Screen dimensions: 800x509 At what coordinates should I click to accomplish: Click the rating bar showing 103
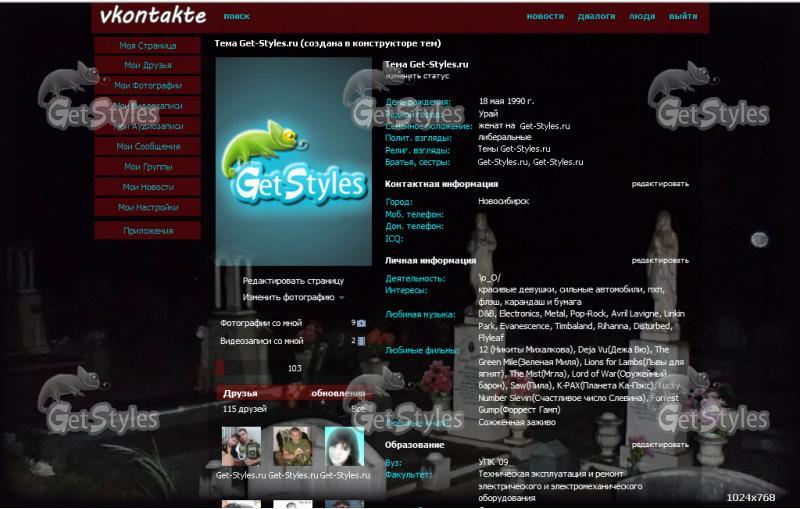tap(293, 368)
